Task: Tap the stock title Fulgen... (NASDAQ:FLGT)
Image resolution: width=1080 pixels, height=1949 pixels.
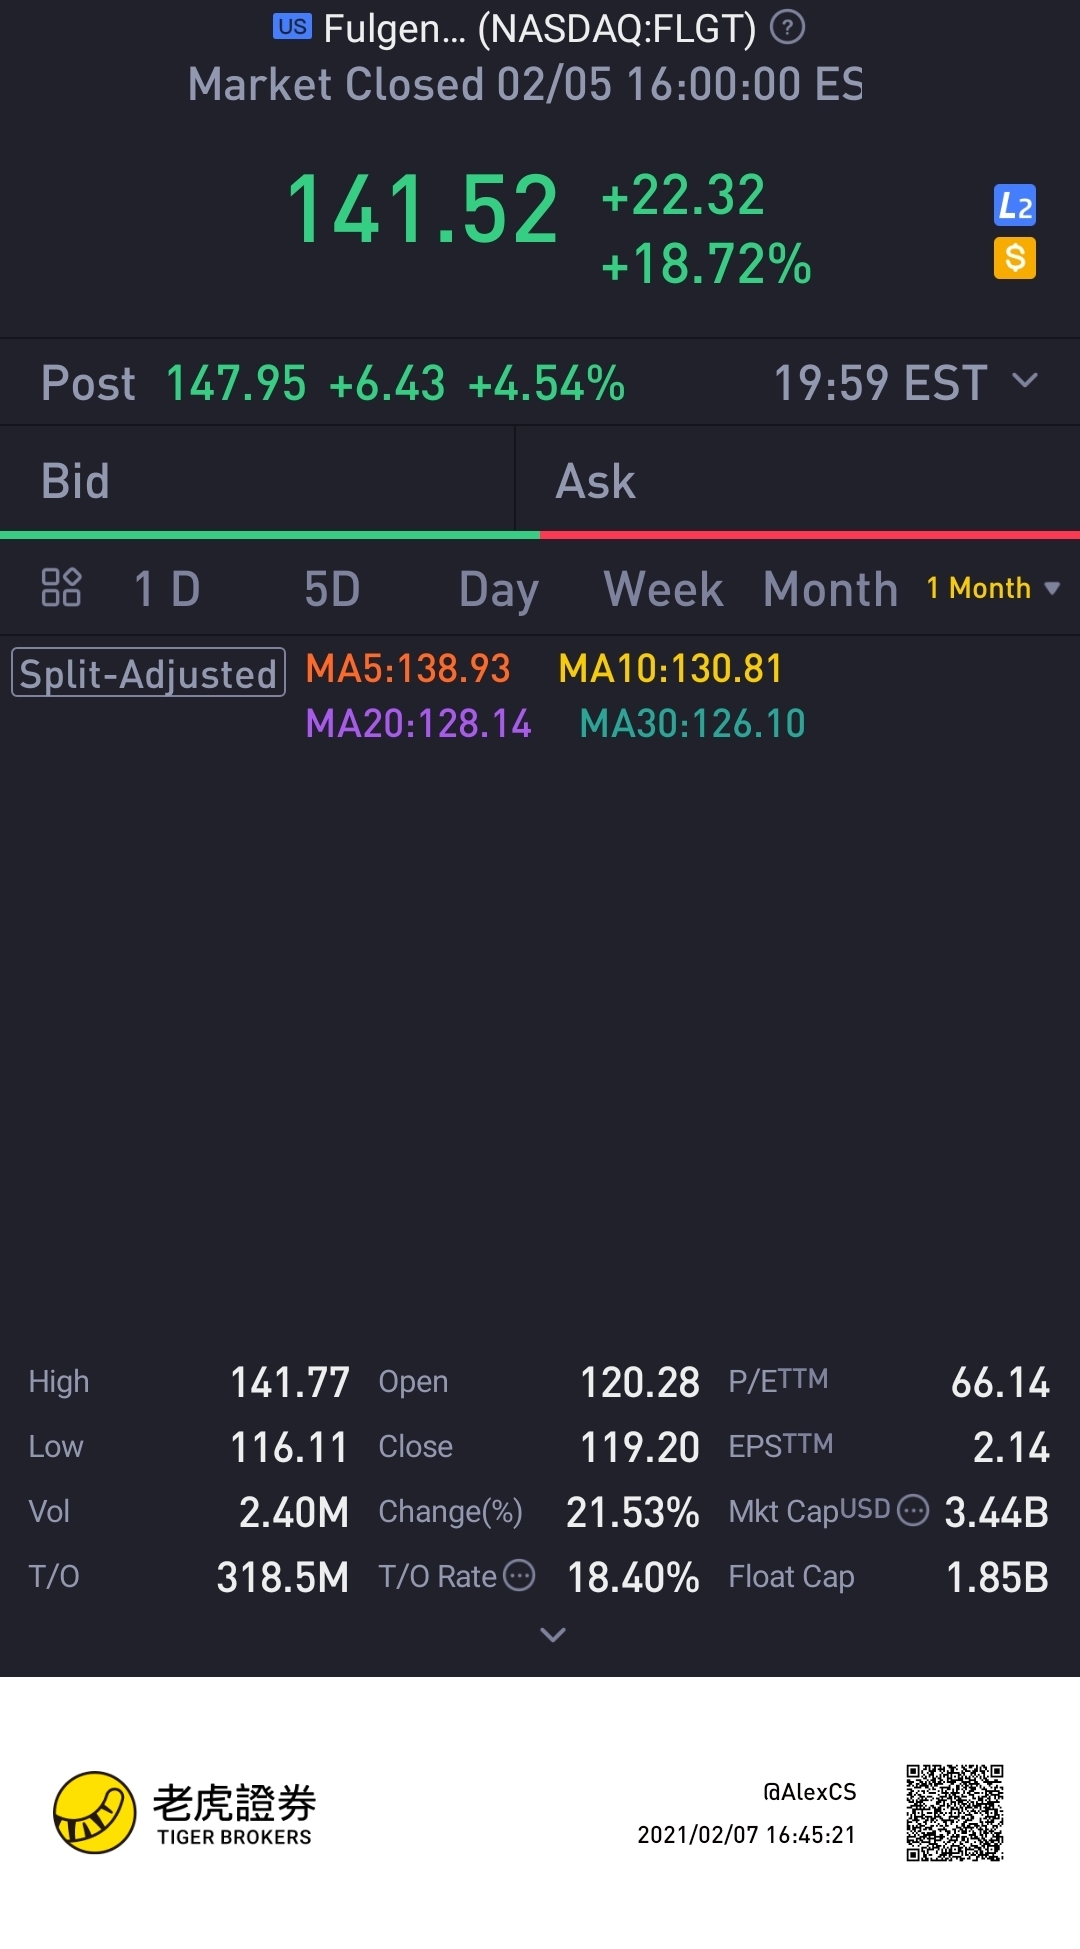Action: point(540,29)
